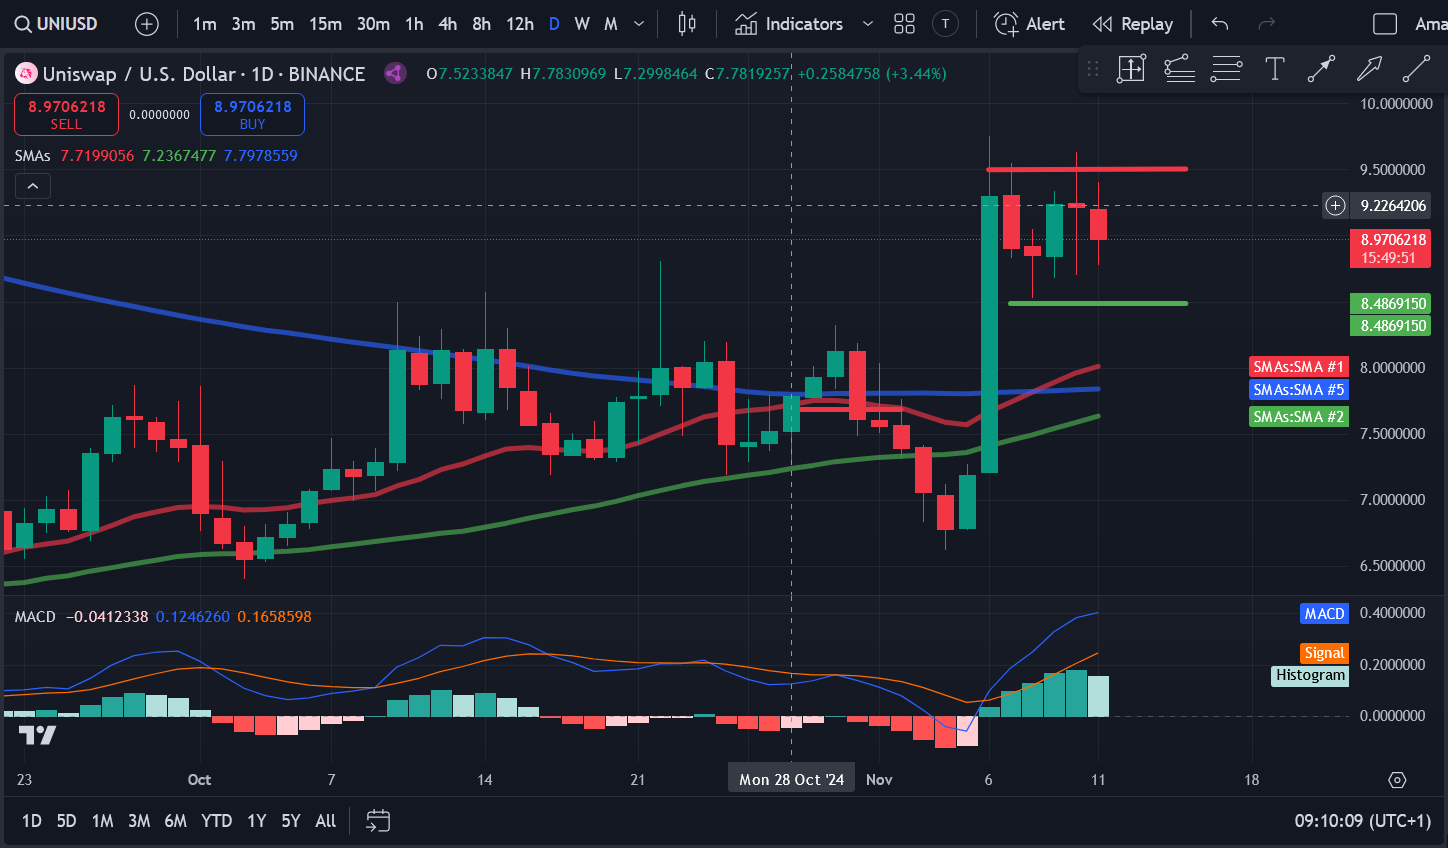Open the layout templates grid icon
Image resolution: width=1448 pixels, height=848 pixels.
click(904, 24)
